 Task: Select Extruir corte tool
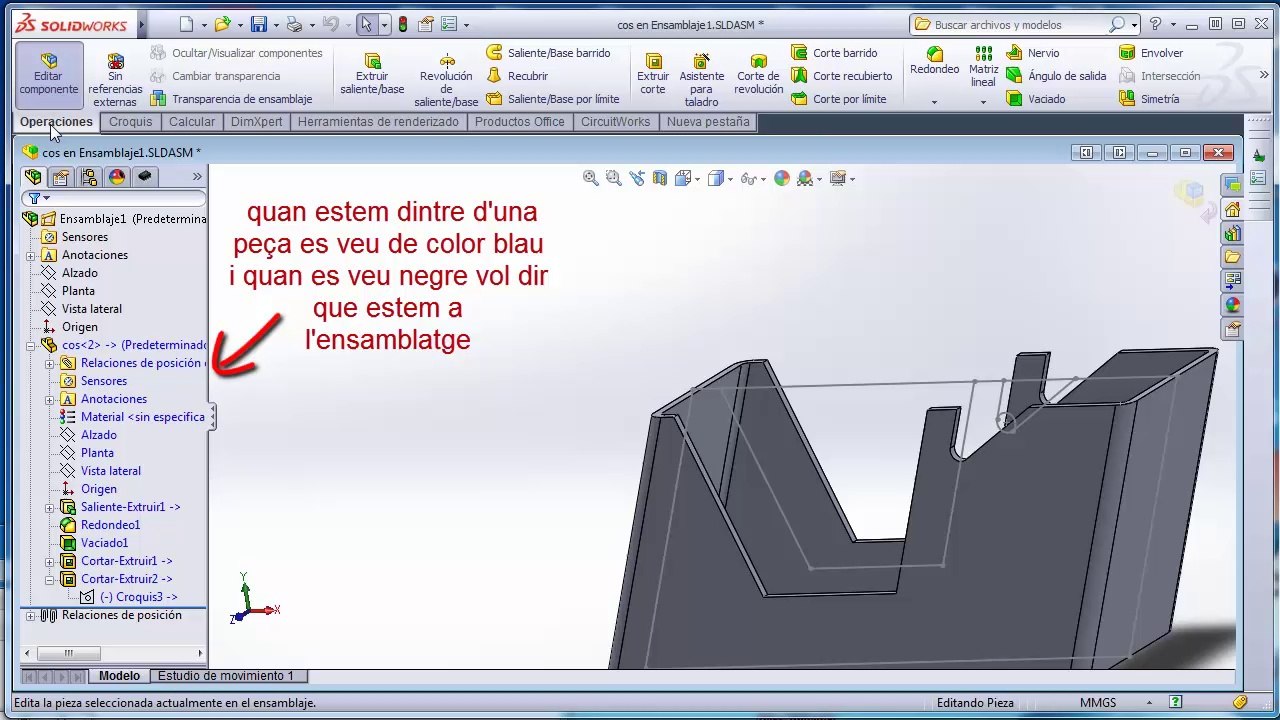pos(653,75)
